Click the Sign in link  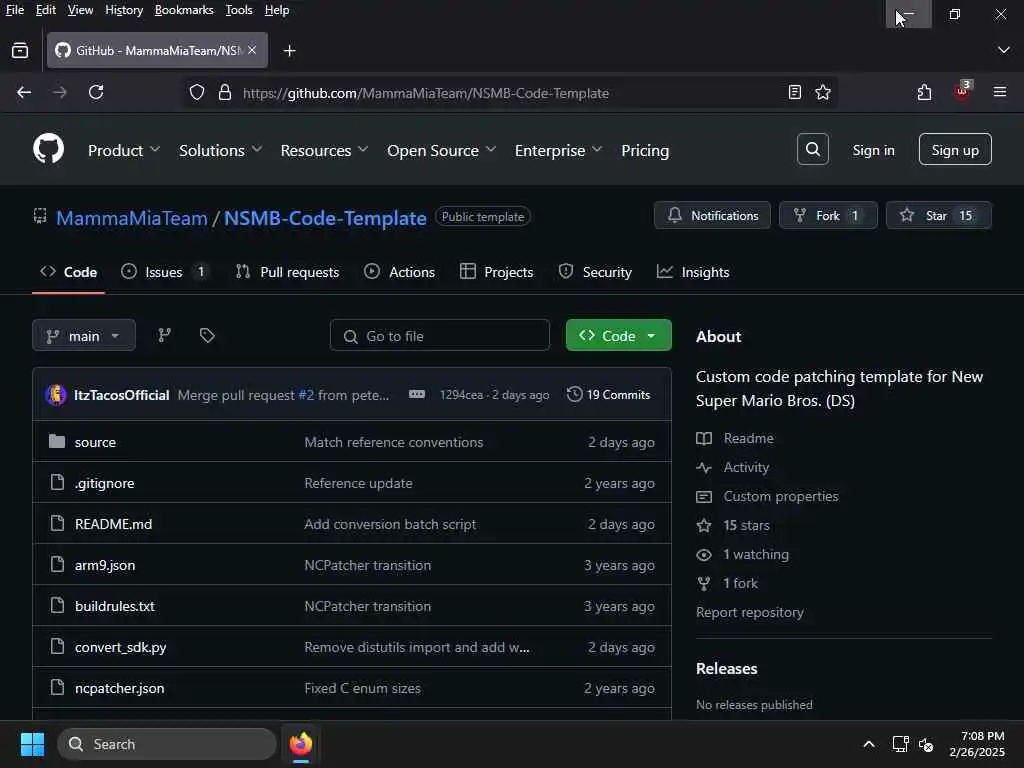pos(873,150)
